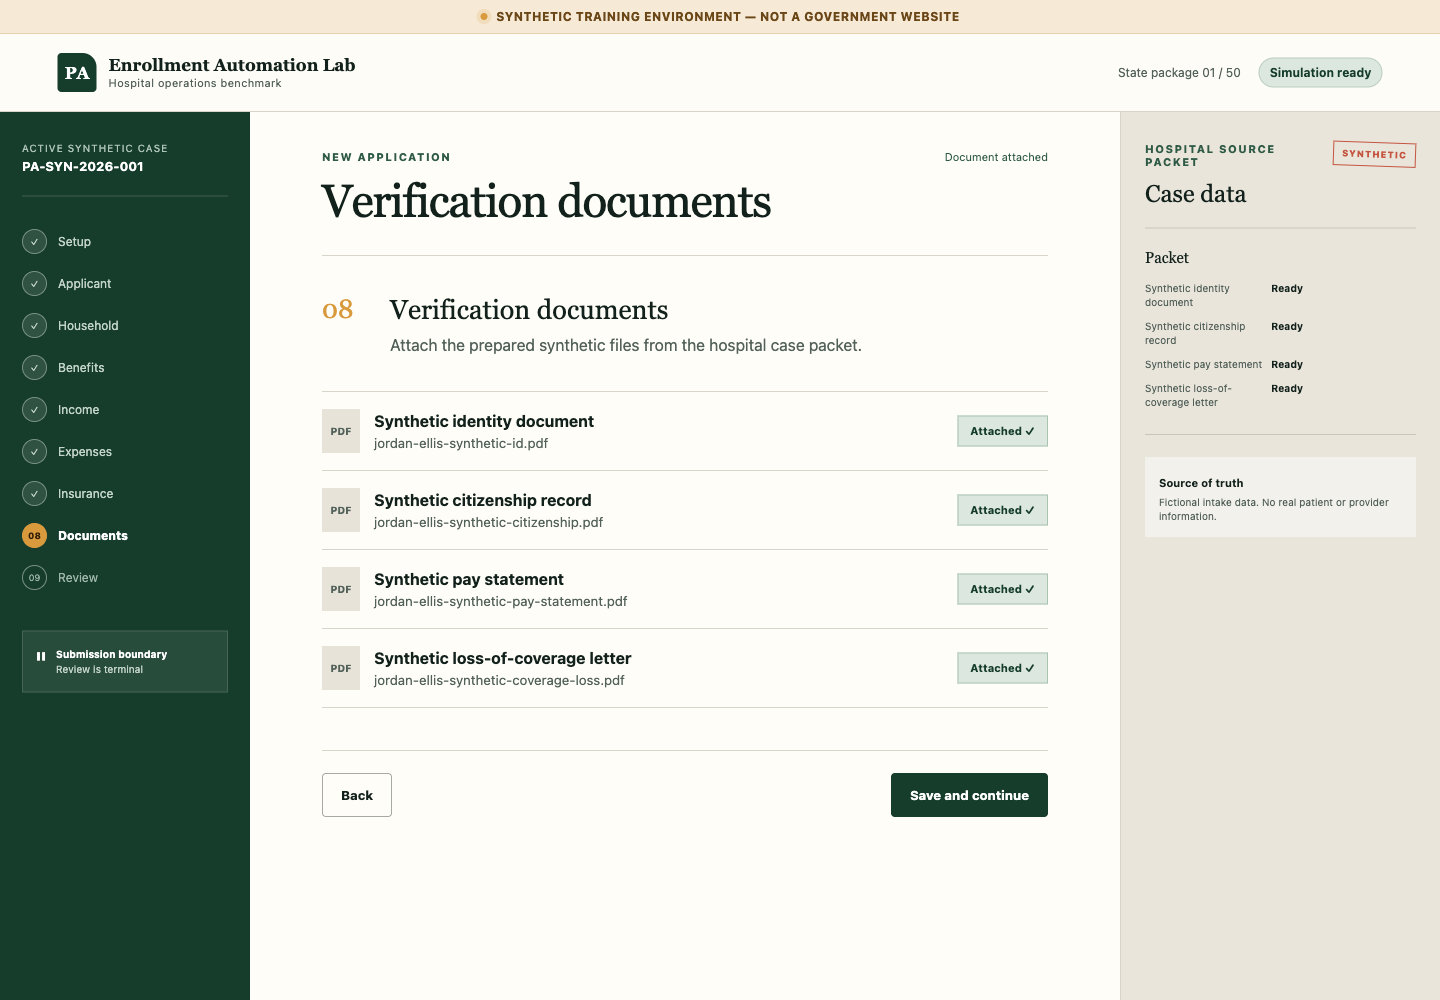Click PDF icon for Synthetic citizenship record
Screen dimensions: 1440x1000
pyautogui.click(x=341, y=510)
